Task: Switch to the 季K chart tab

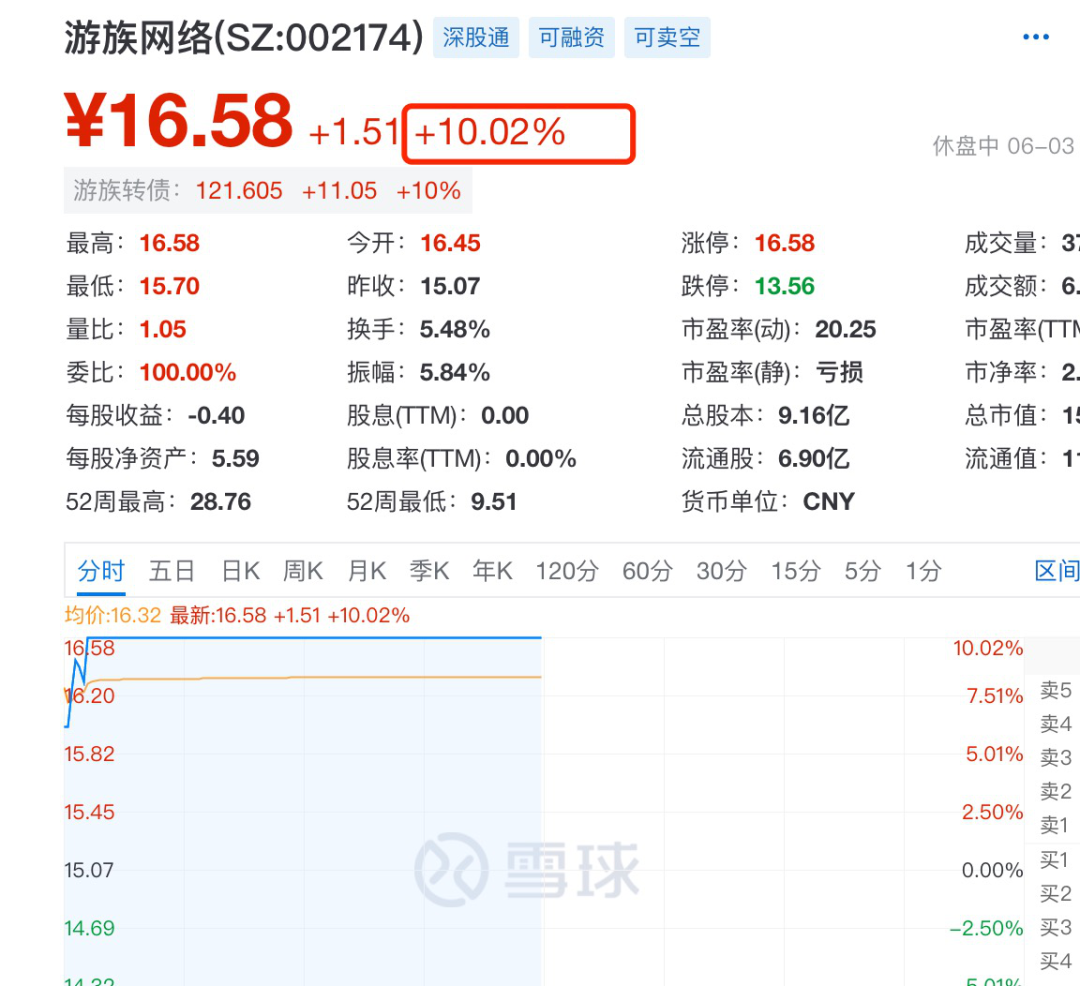Action: coord(429,571)
